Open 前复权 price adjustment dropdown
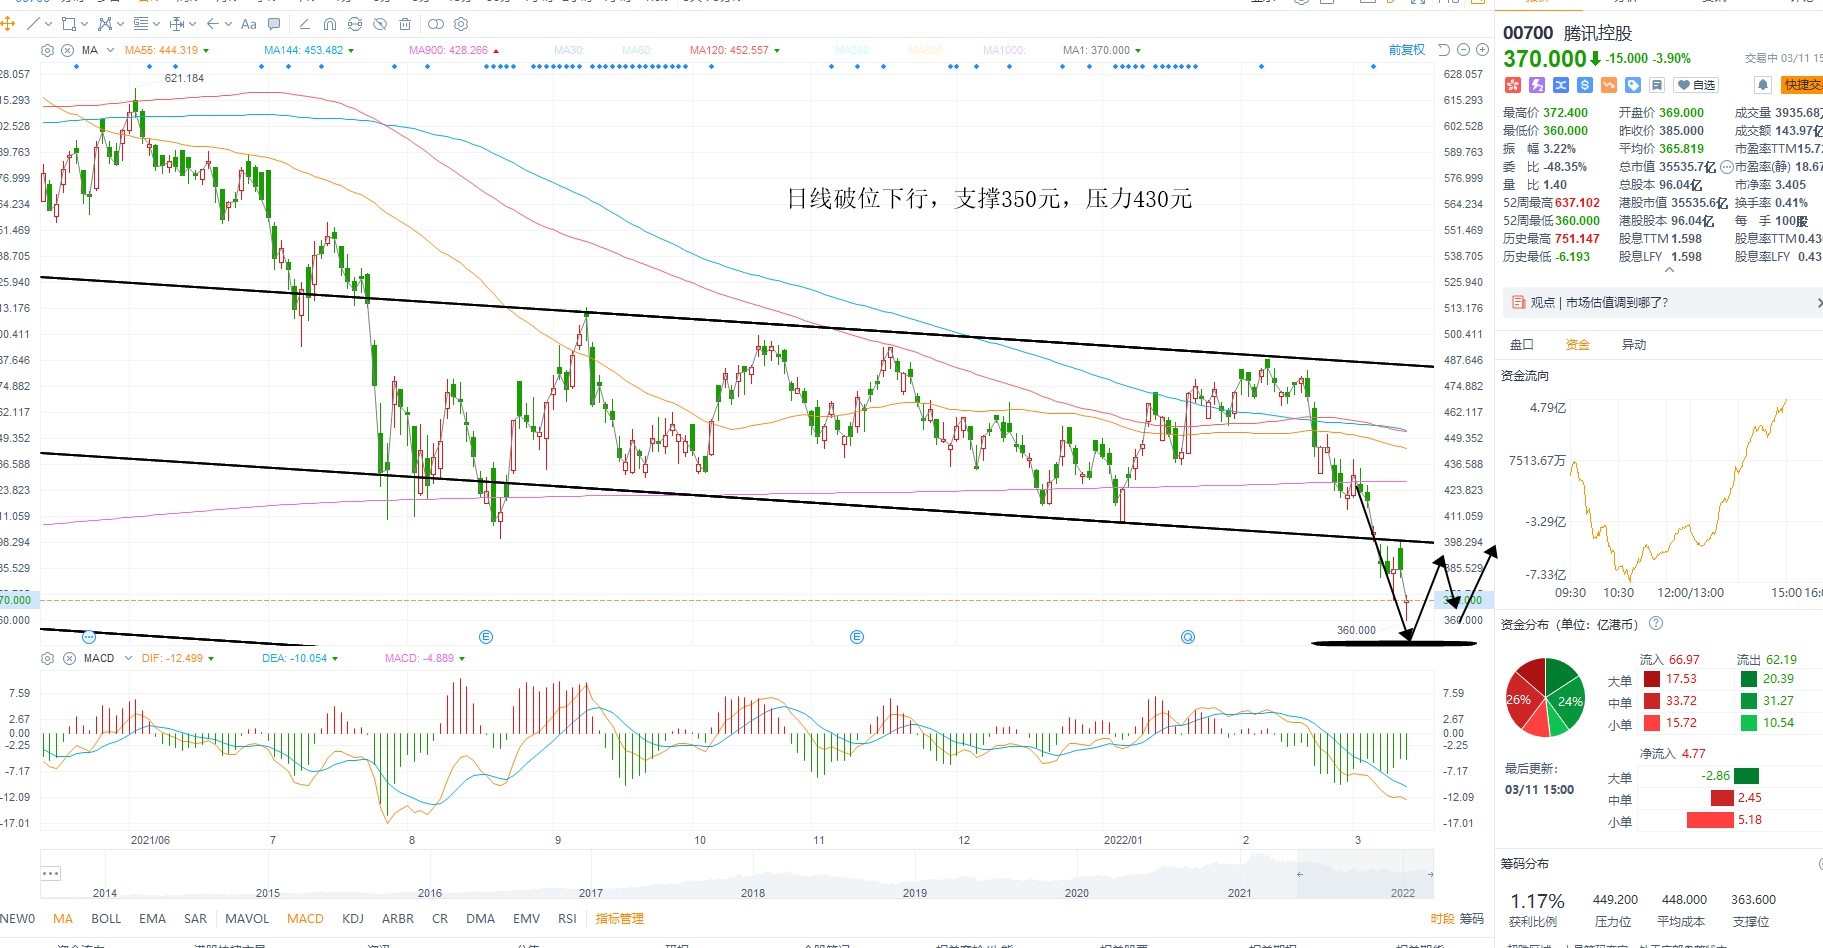This screenshot has width=1823, height=948. [1406, 50]
